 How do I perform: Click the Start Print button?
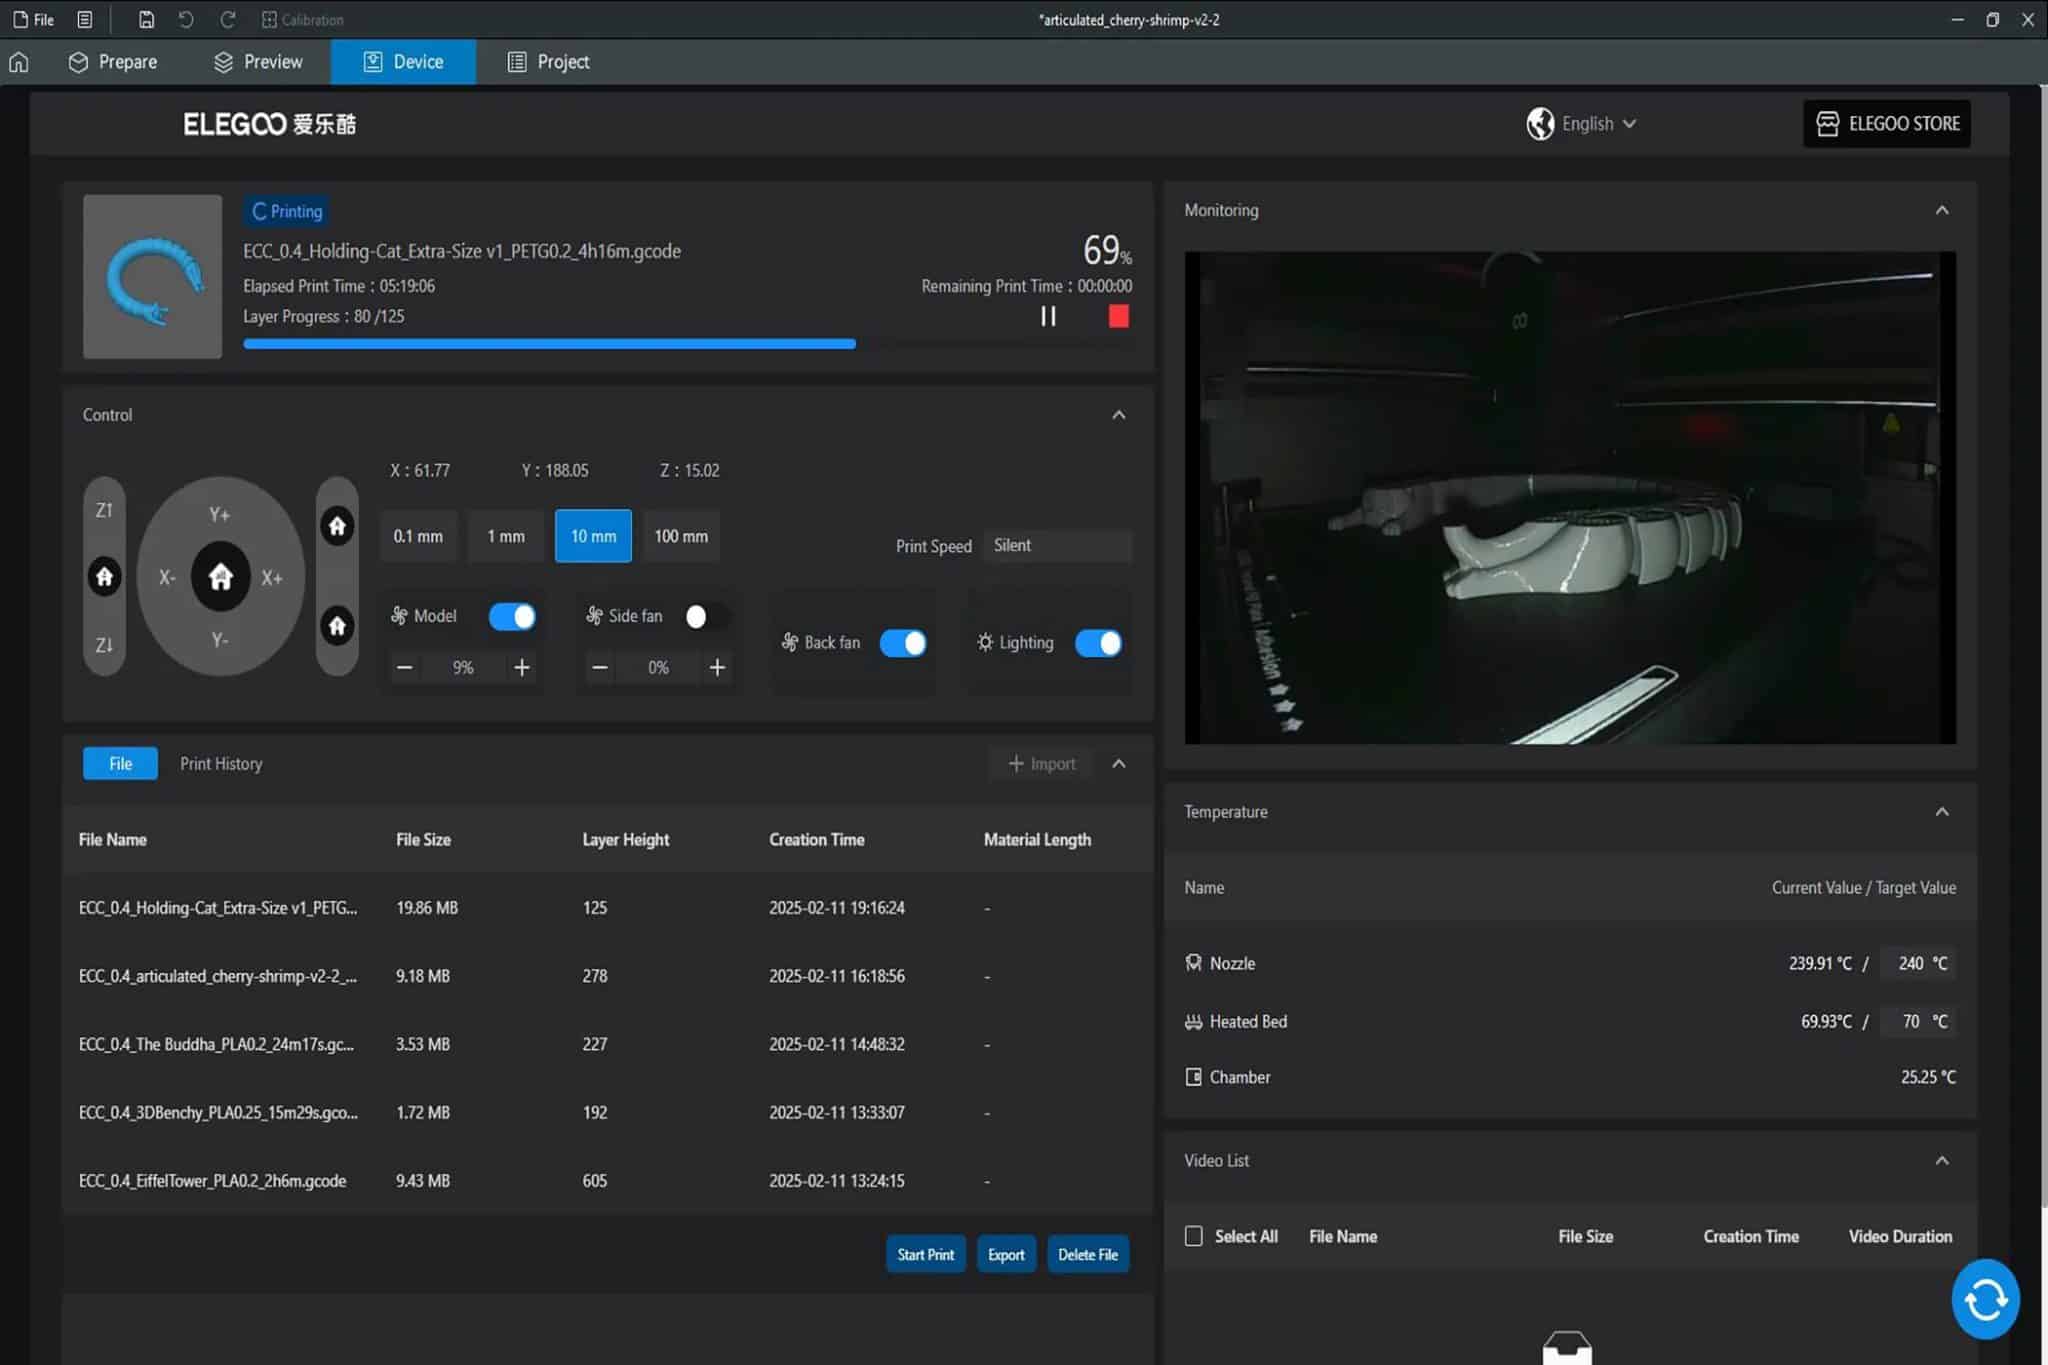coord(924,1253)
